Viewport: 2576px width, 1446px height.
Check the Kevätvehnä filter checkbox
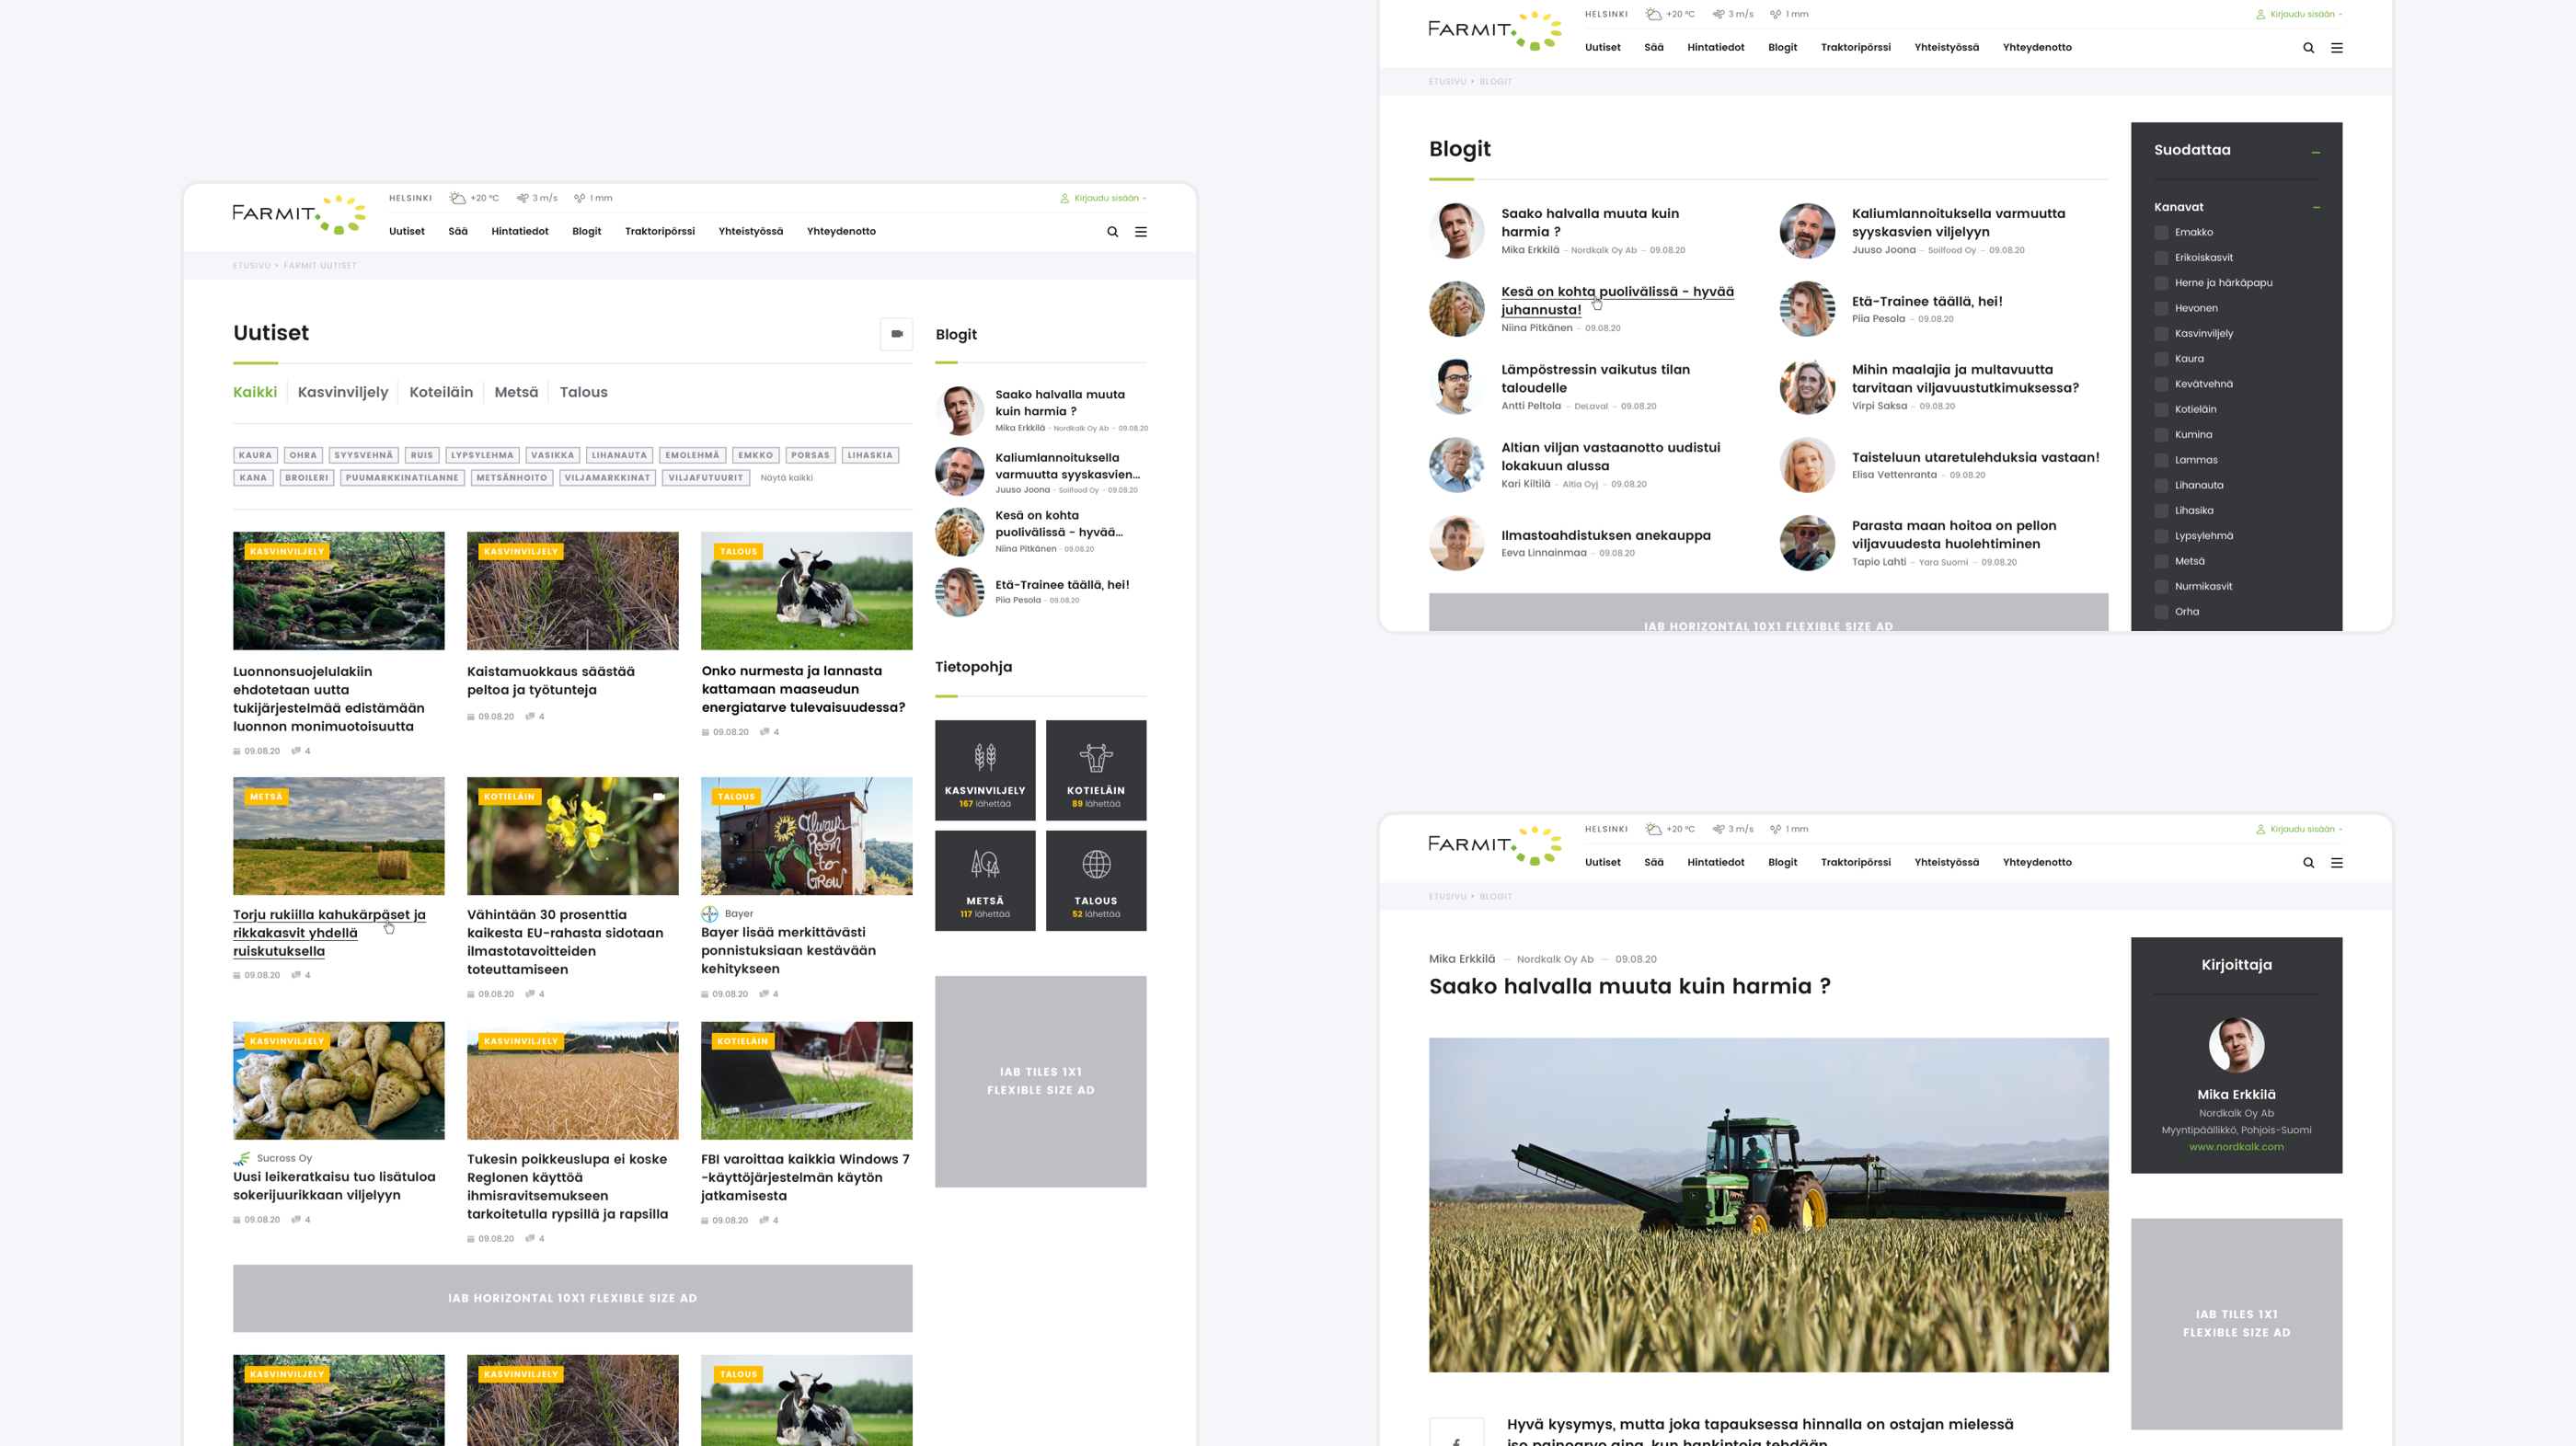pos(2161,384)
